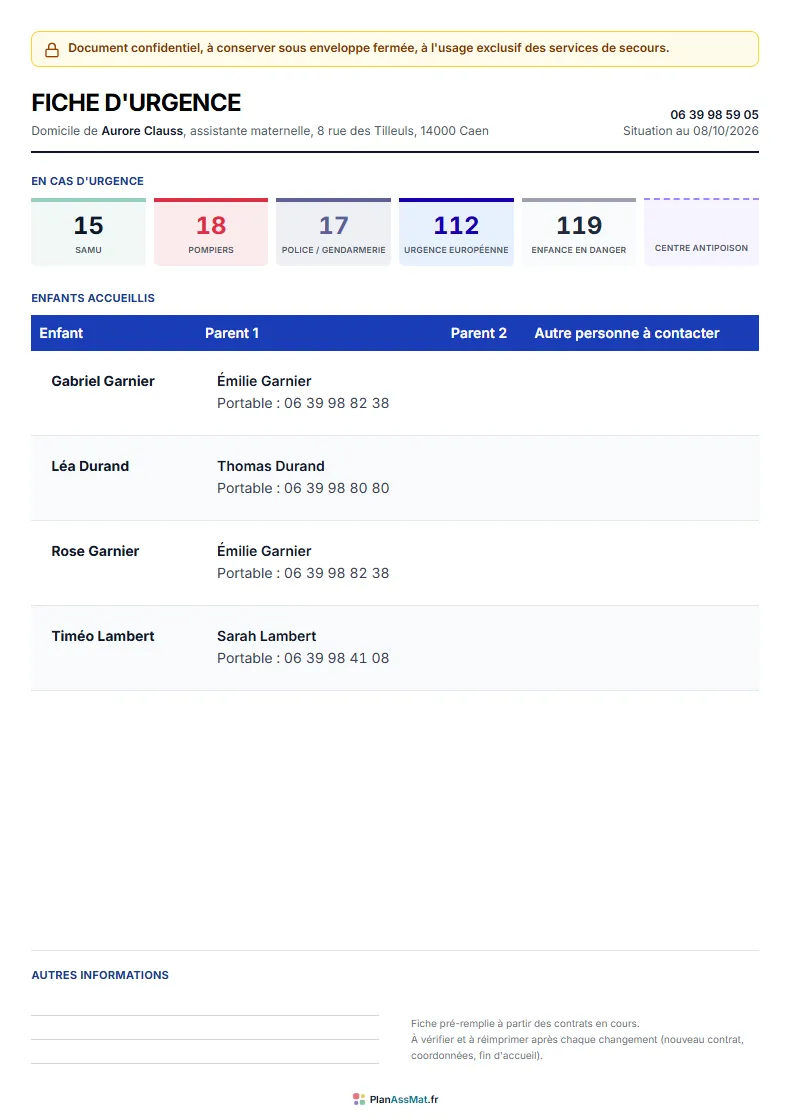Select the 18 Pompiers emergency card
The image size is (791, 1120).
(x=211, y=232)
